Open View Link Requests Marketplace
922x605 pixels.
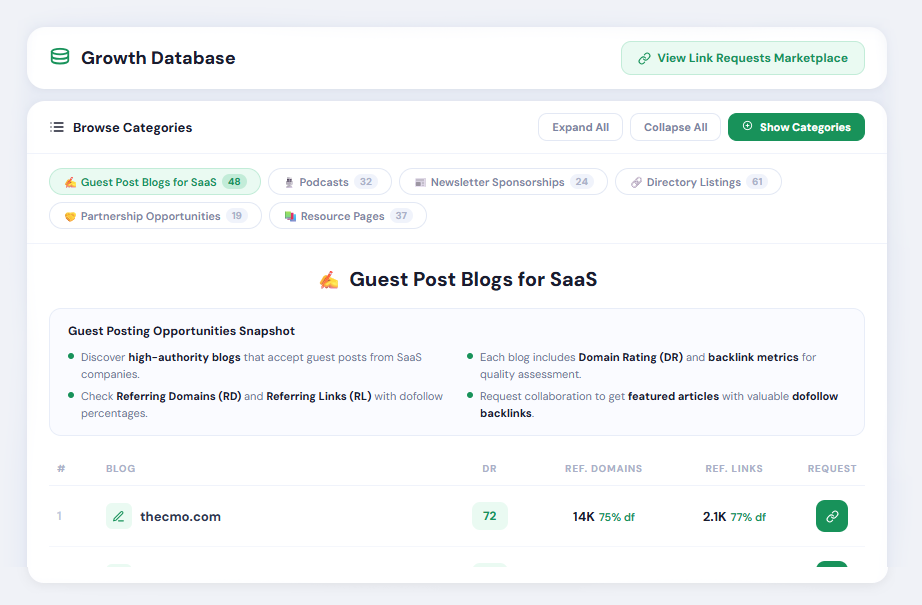click(743, 58)
